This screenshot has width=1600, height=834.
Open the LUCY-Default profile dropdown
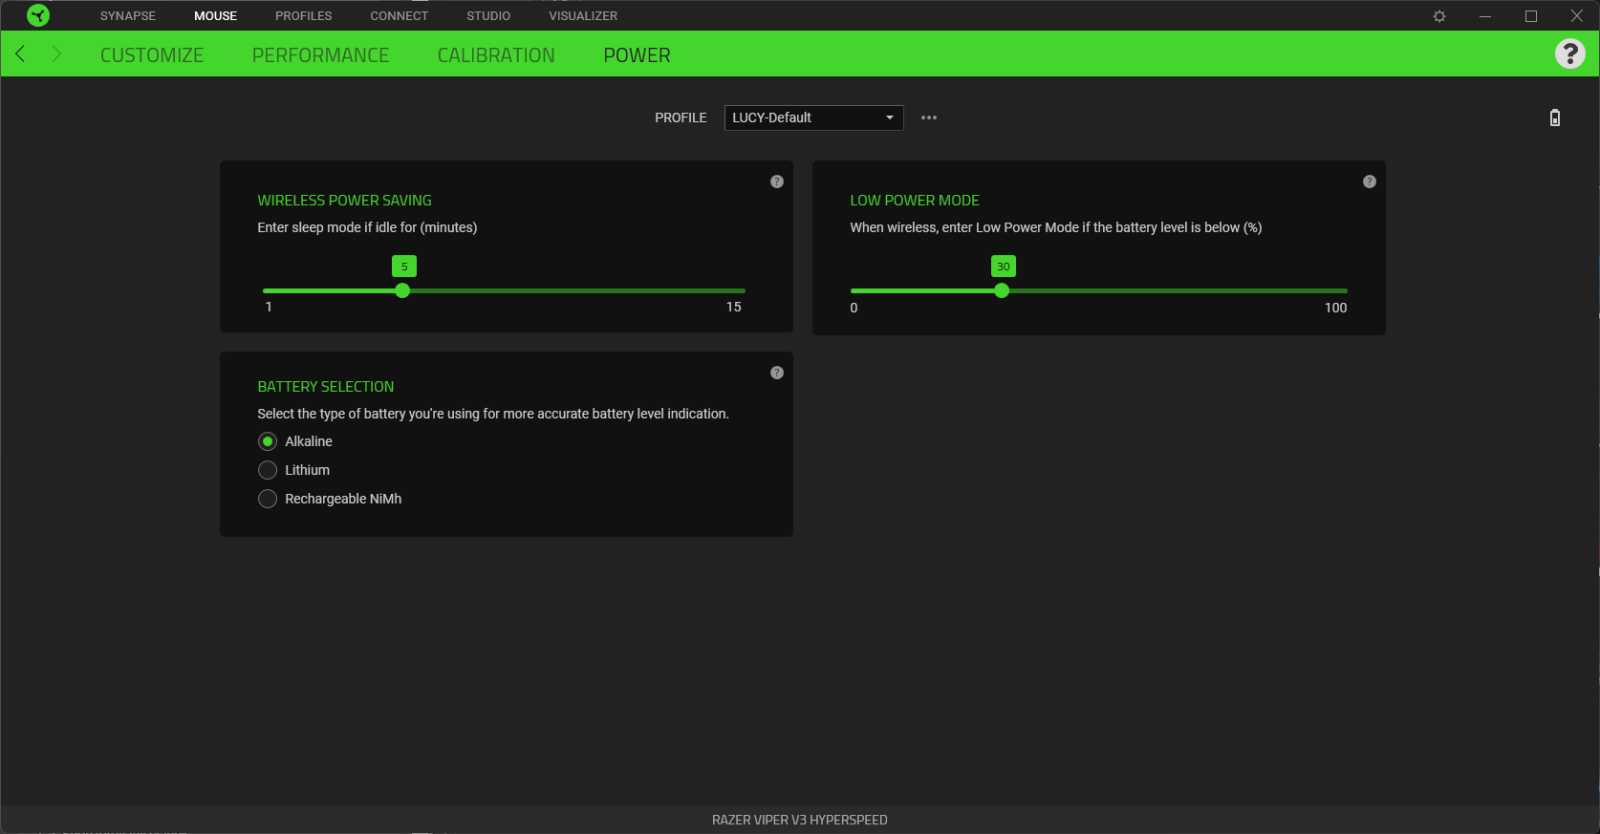pyautogui.click(x=814, y=118)
